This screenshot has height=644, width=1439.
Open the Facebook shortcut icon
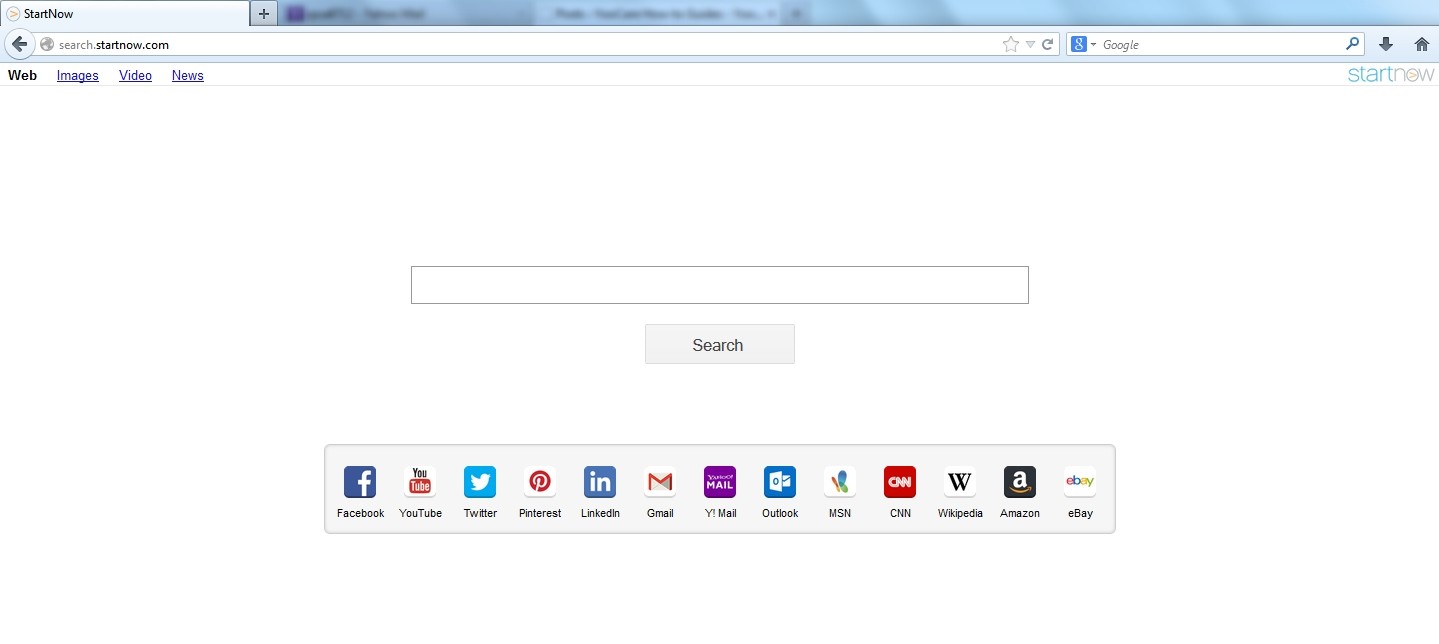(x=360, y=482)
